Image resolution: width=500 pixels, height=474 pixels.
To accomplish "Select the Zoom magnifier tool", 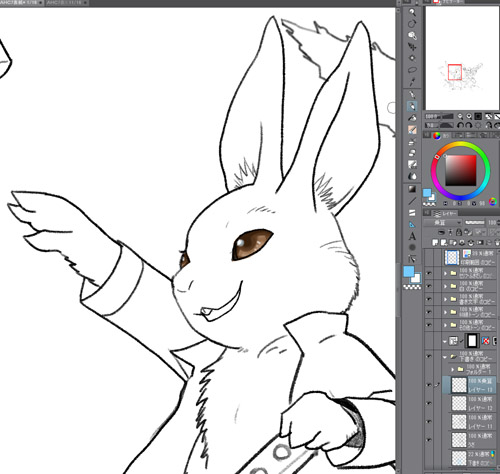I will (412, 12).
